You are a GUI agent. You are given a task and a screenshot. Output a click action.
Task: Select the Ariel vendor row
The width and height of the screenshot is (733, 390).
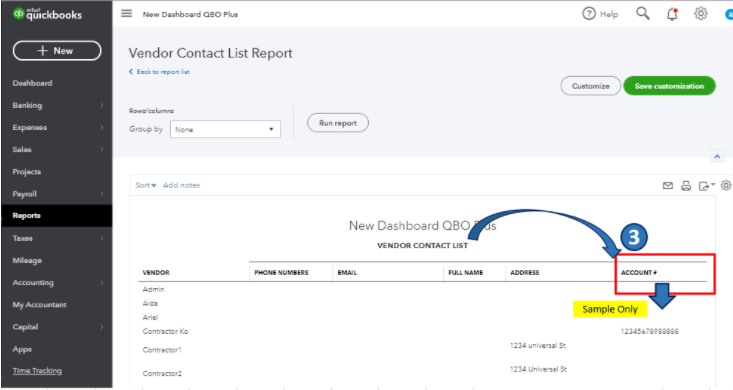point(150,318)
